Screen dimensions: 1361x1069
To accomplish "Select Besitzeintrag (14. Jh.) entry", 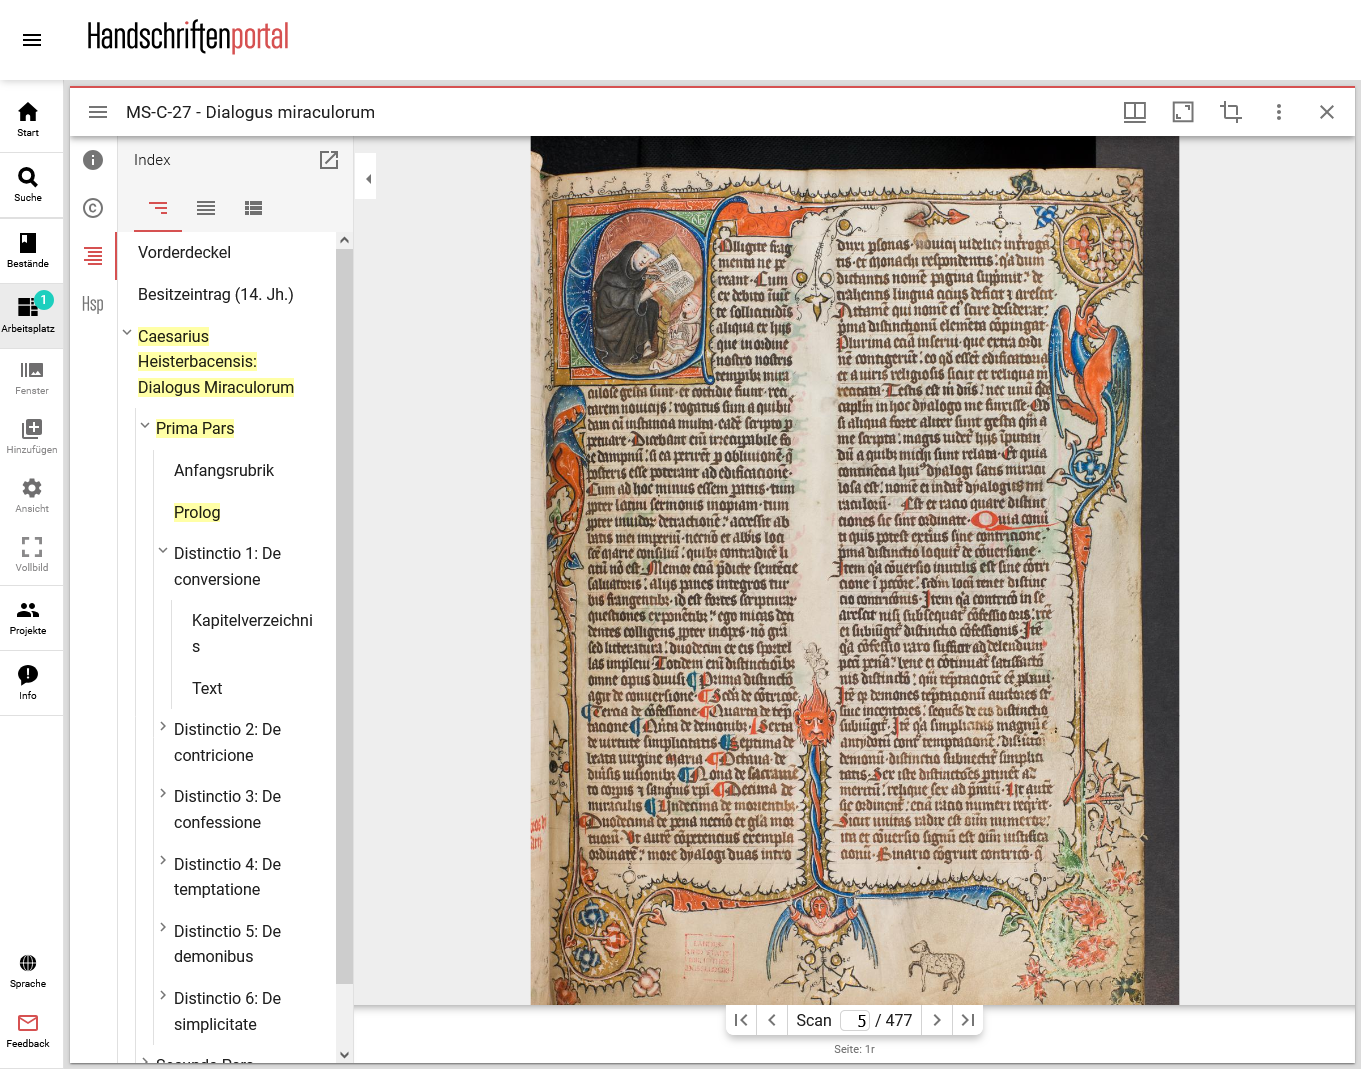I will click(216, 294).
